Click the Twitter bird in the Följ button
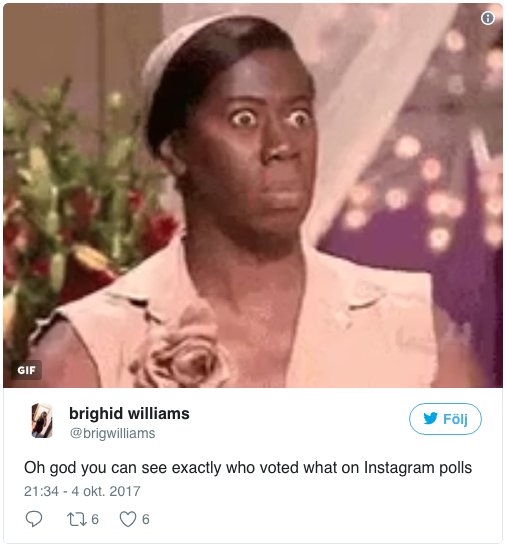Image resolution: width=508 pixels, height=548 pixels. pos(430,418)
